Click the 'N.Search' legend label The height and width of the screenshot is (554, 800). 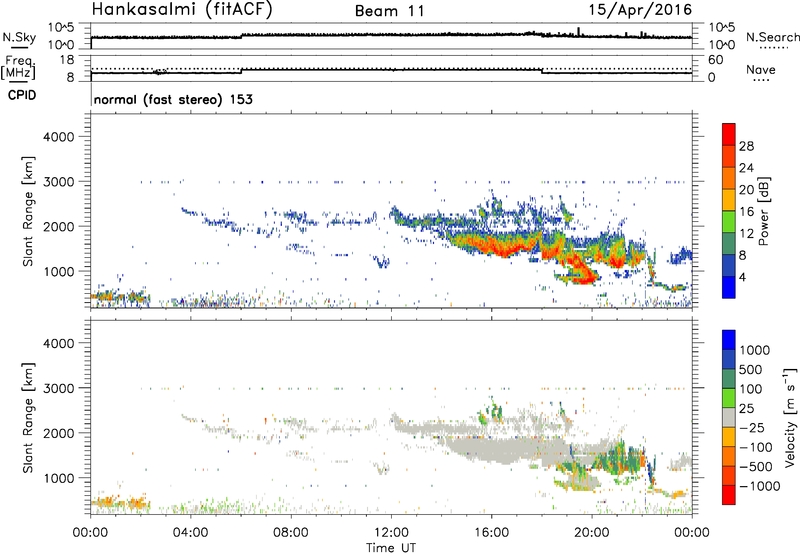pyautogui.click(x=773, y=37)
